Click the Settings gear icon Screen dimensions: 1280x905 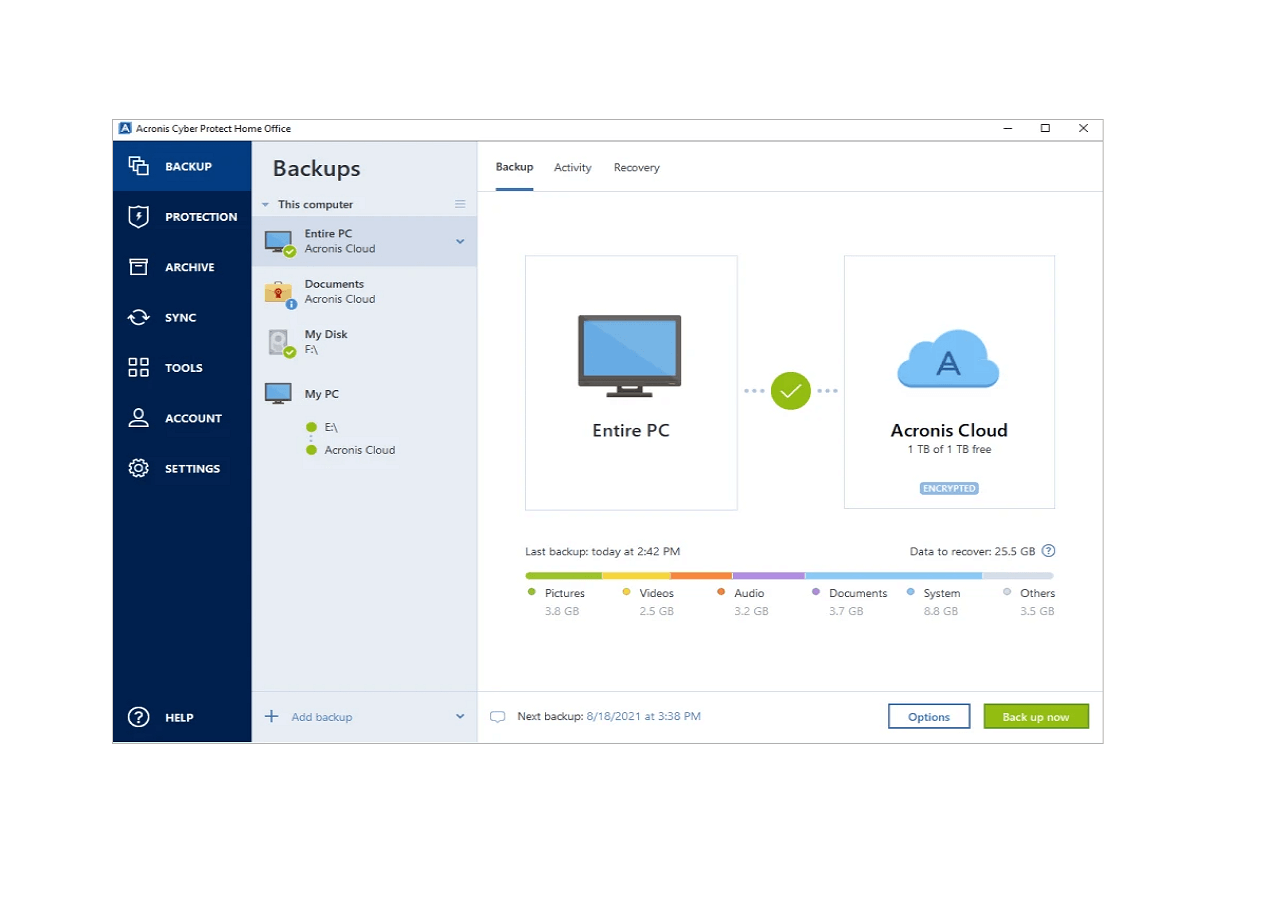coord(139,468)
